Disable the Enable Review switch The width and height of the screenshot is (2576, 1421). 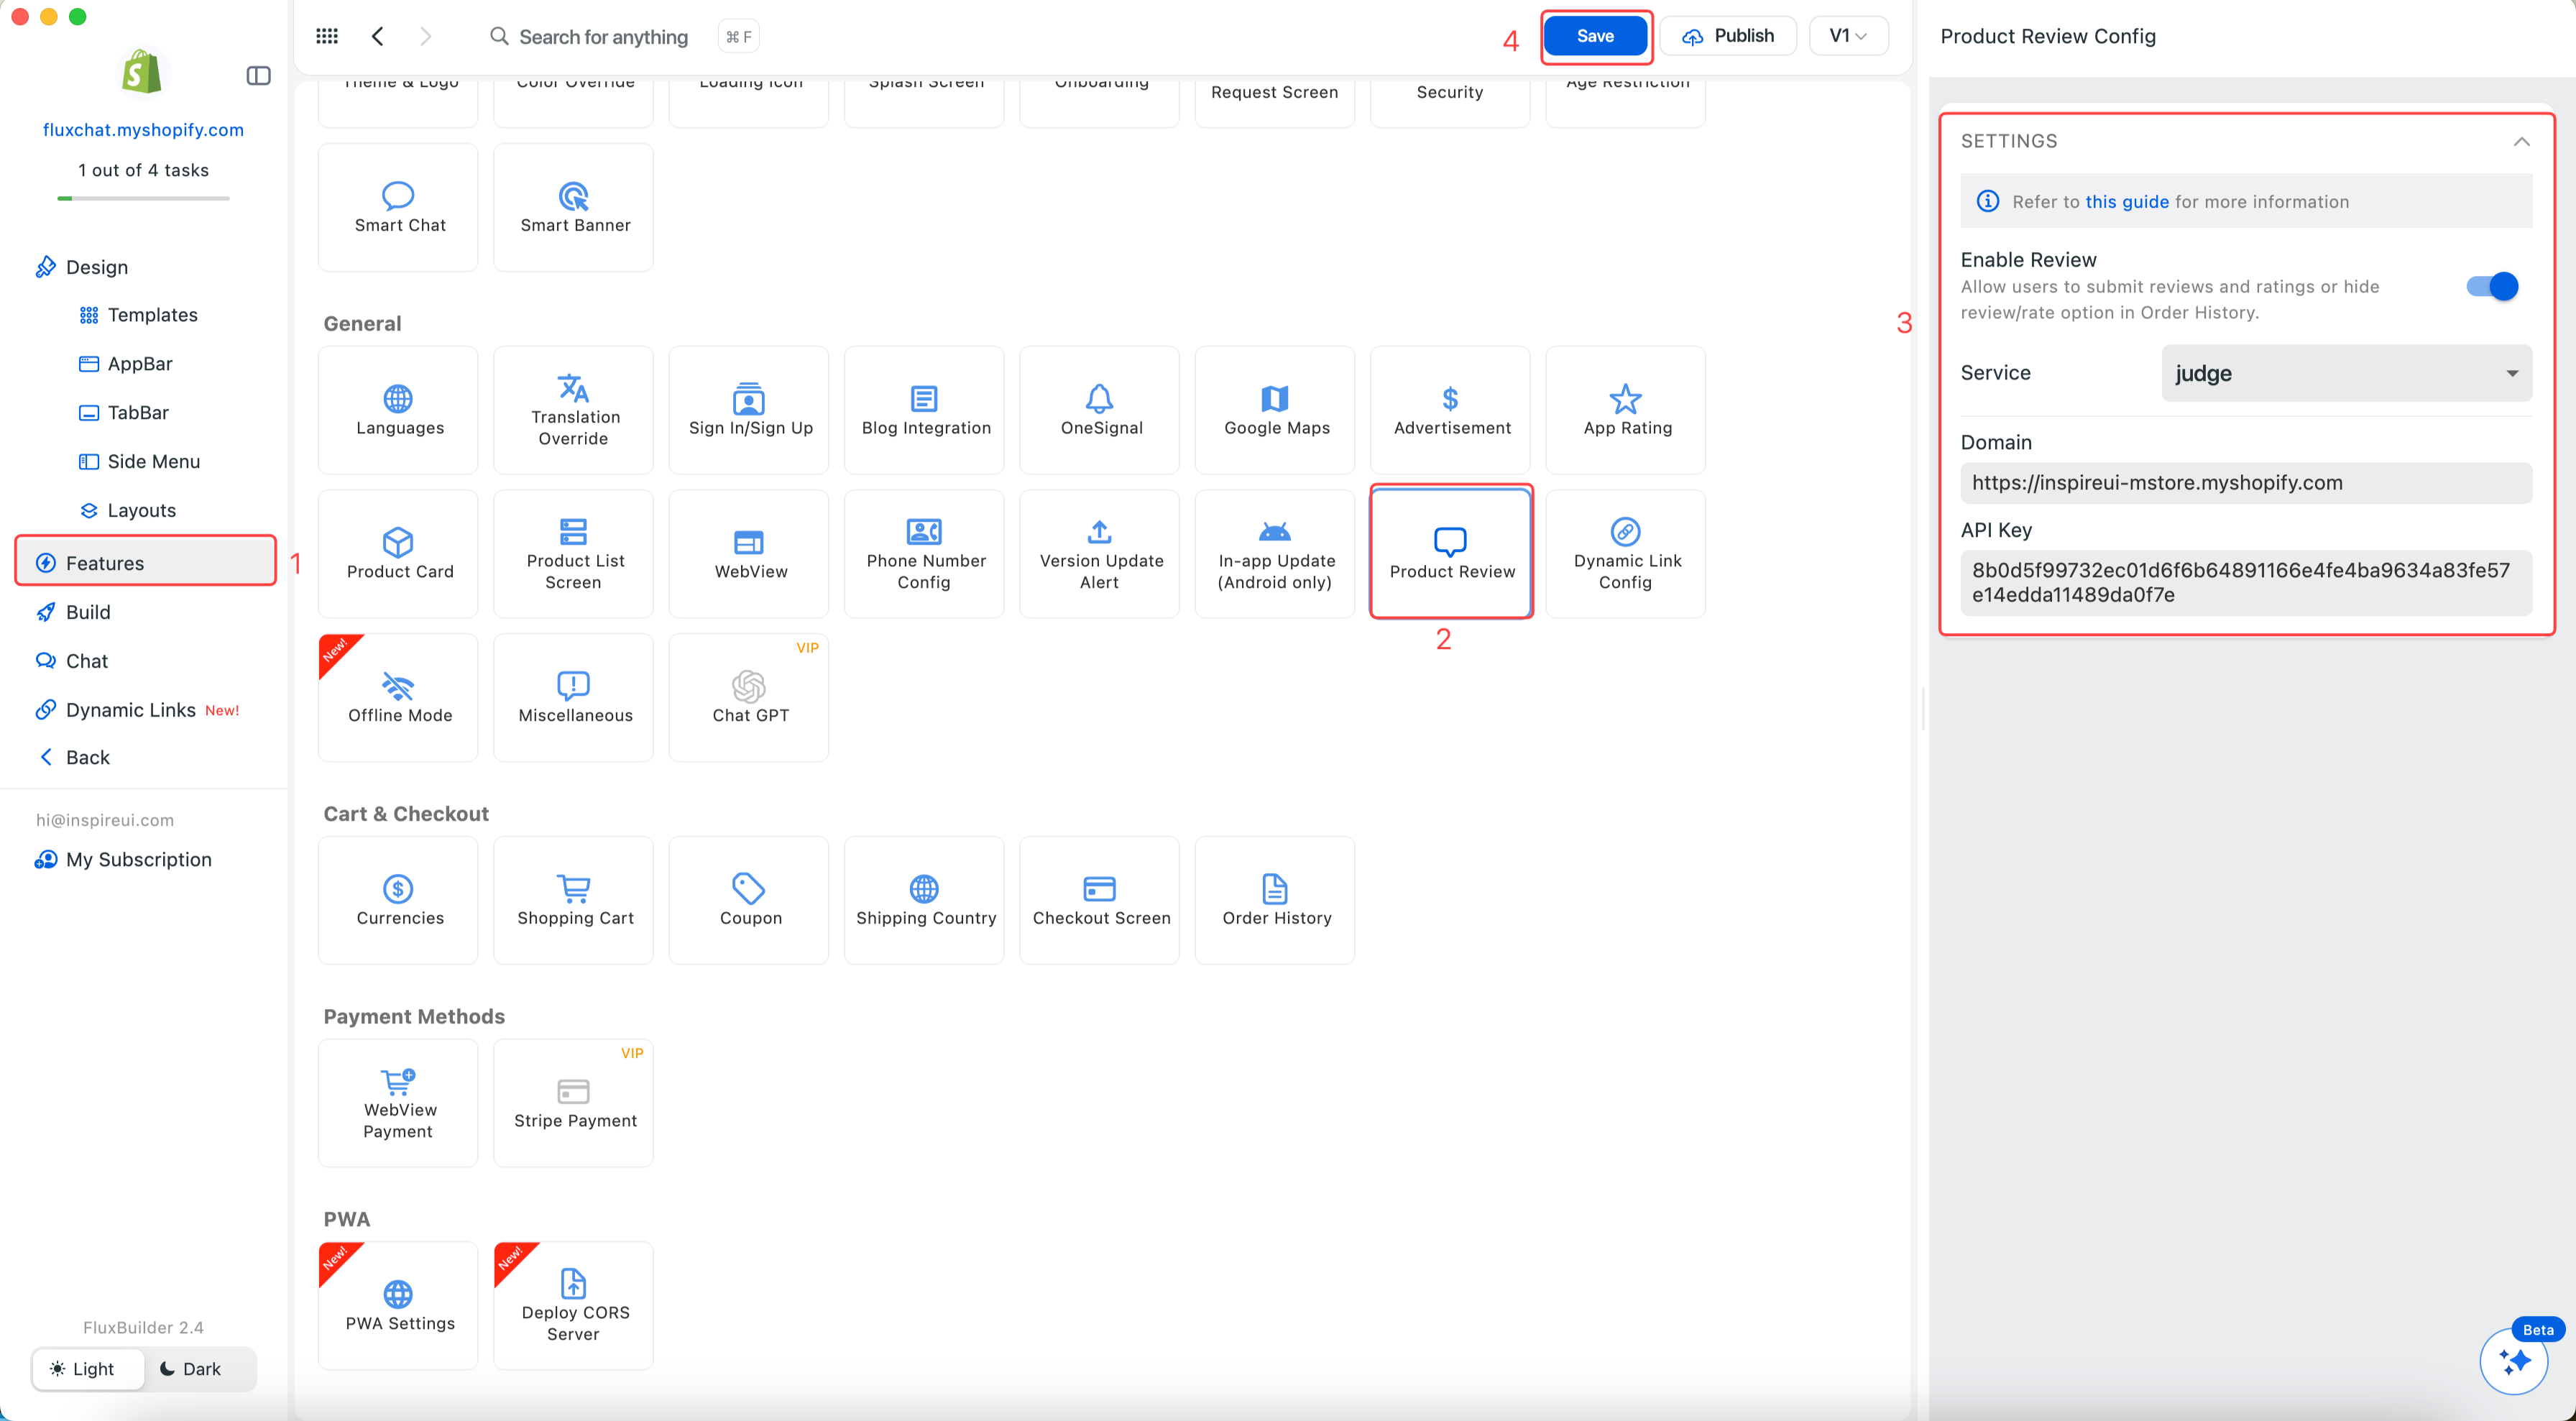coord(2491,287)
